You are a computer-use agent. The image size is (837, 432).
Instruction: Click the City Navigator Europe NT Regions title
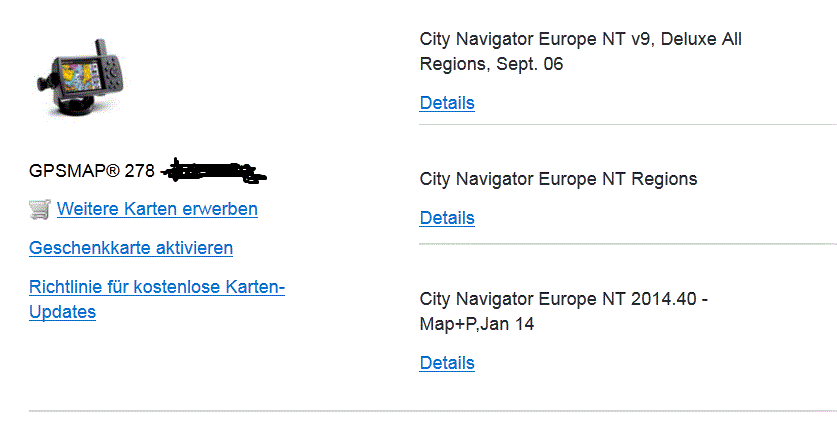click(558, 180)
